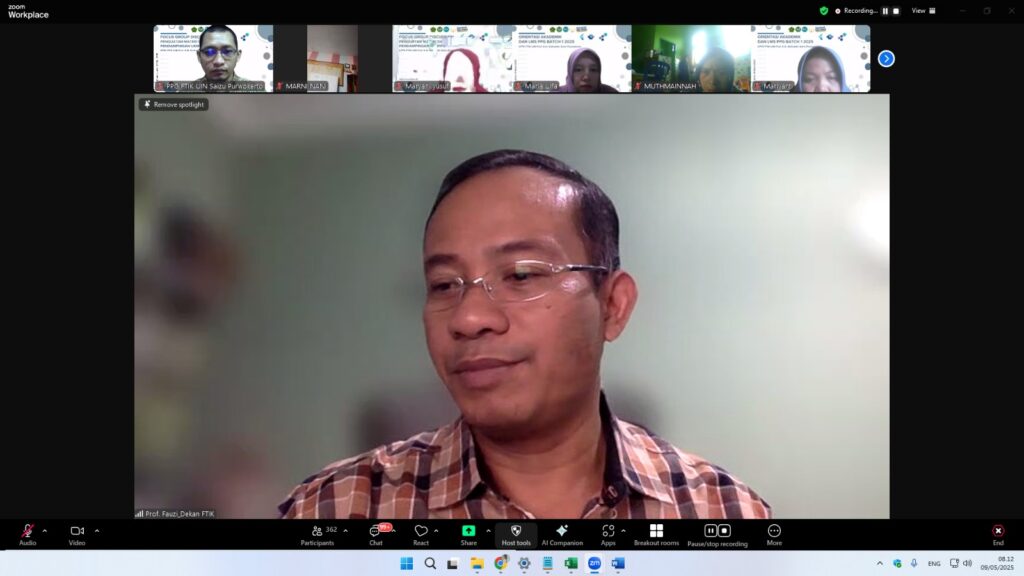Launch the AI Companion
The image size is (1024, 576).
562,531
